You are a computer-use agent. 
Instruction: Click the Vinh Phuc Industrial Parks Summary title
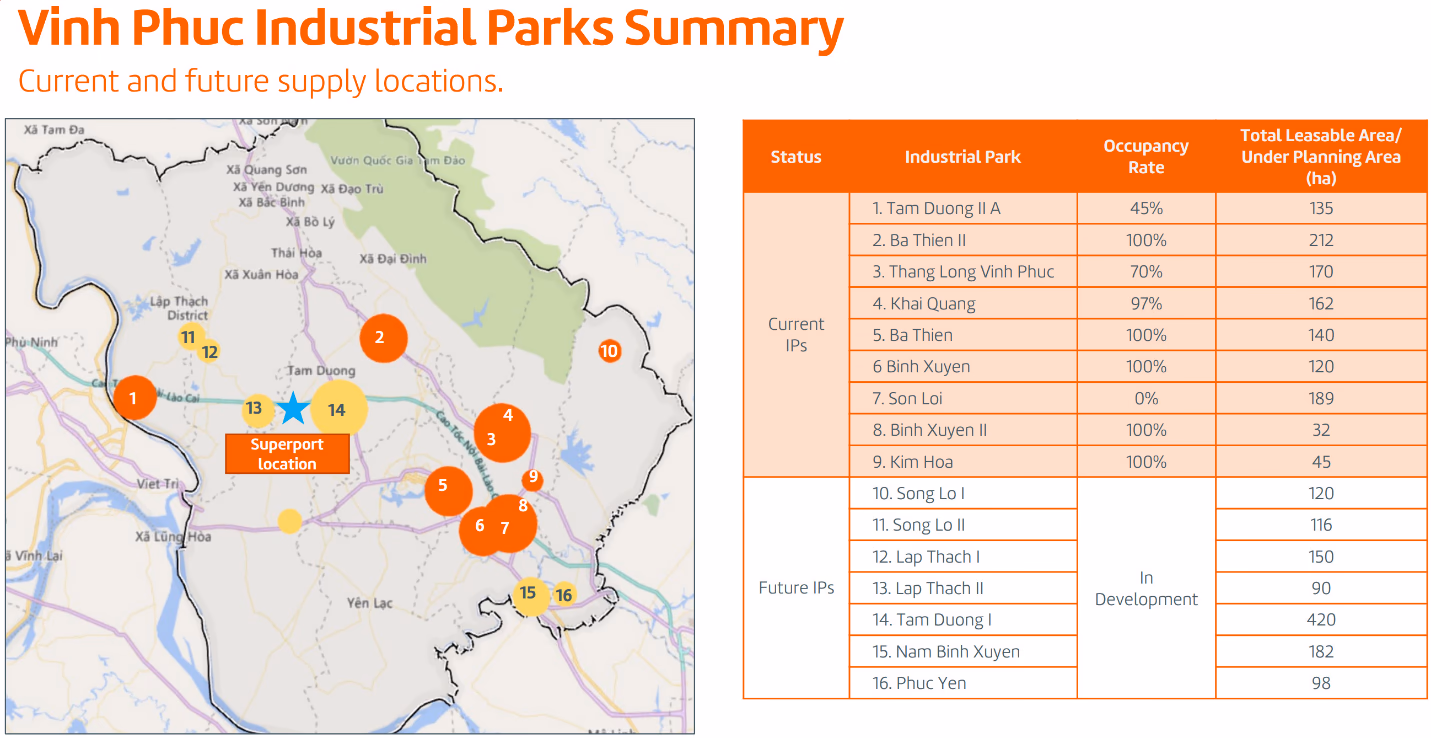click(x=431, y=30)
